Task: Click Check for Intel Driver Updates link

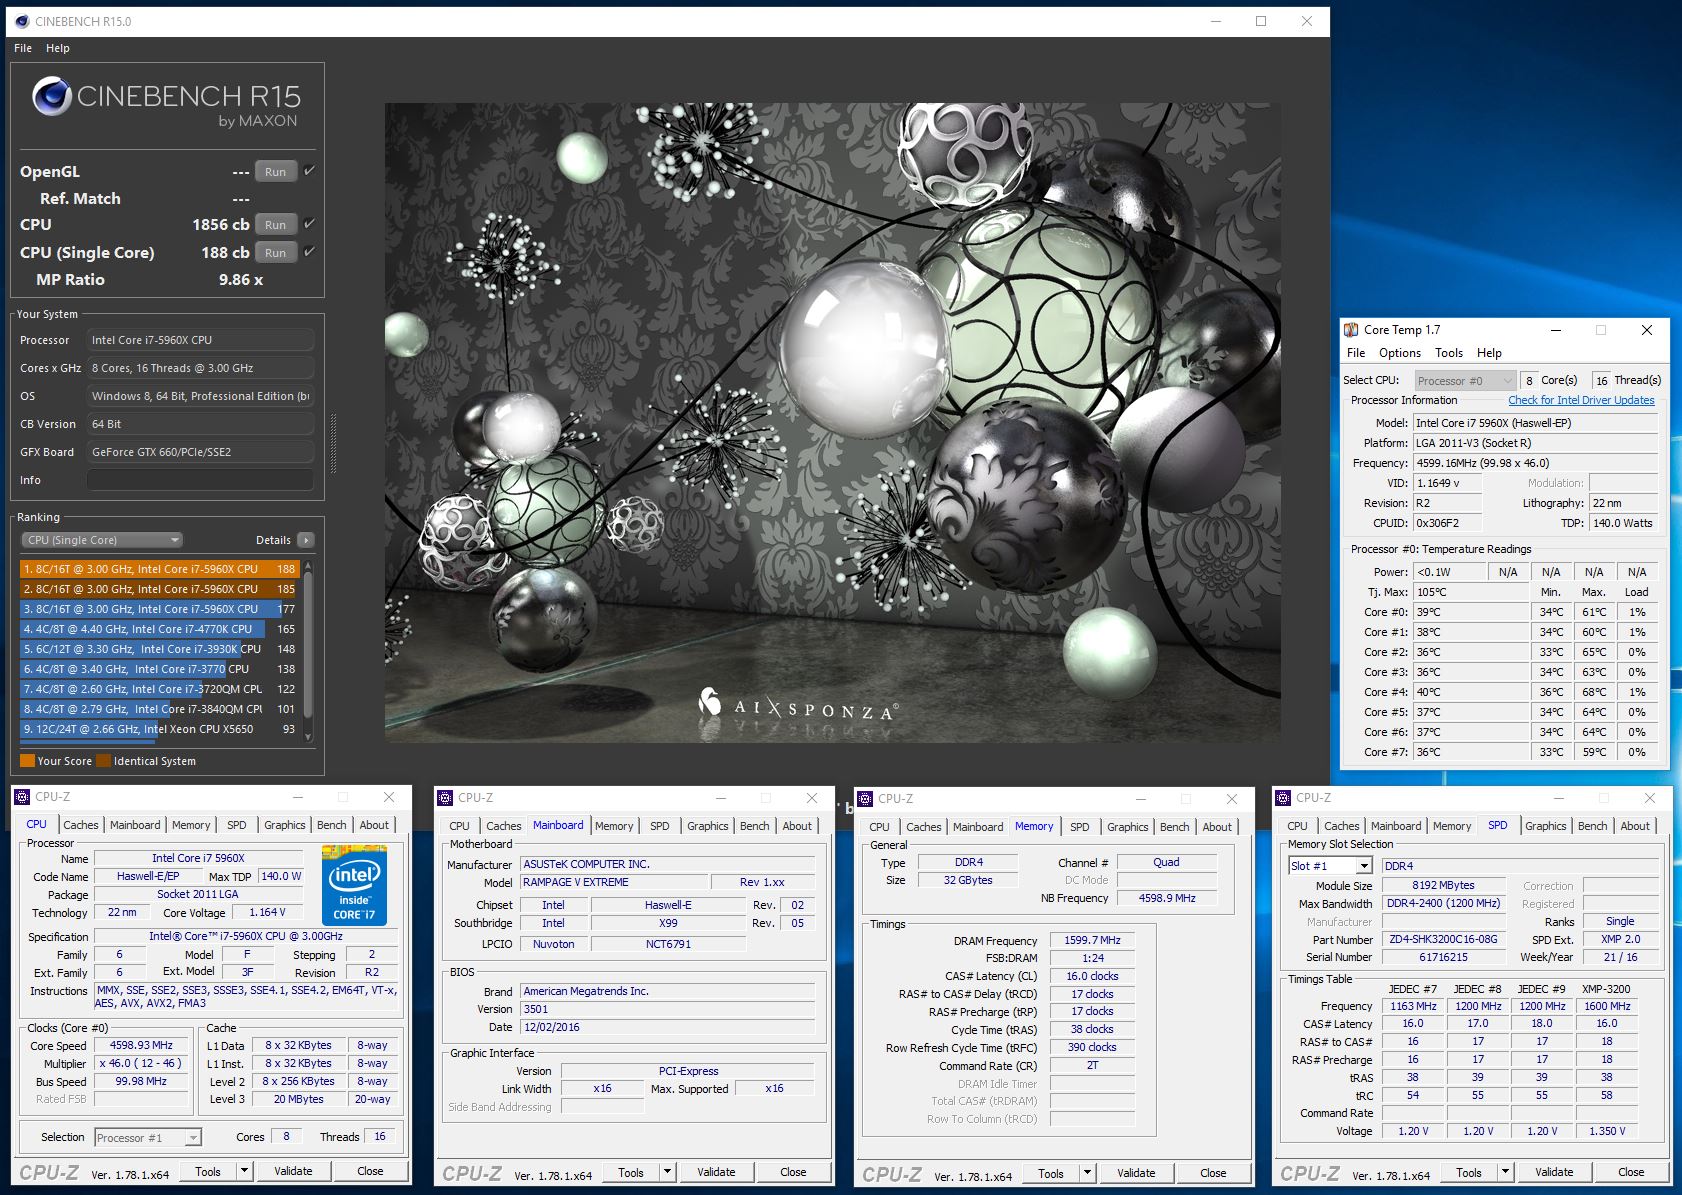Action: coord(1581,400)
